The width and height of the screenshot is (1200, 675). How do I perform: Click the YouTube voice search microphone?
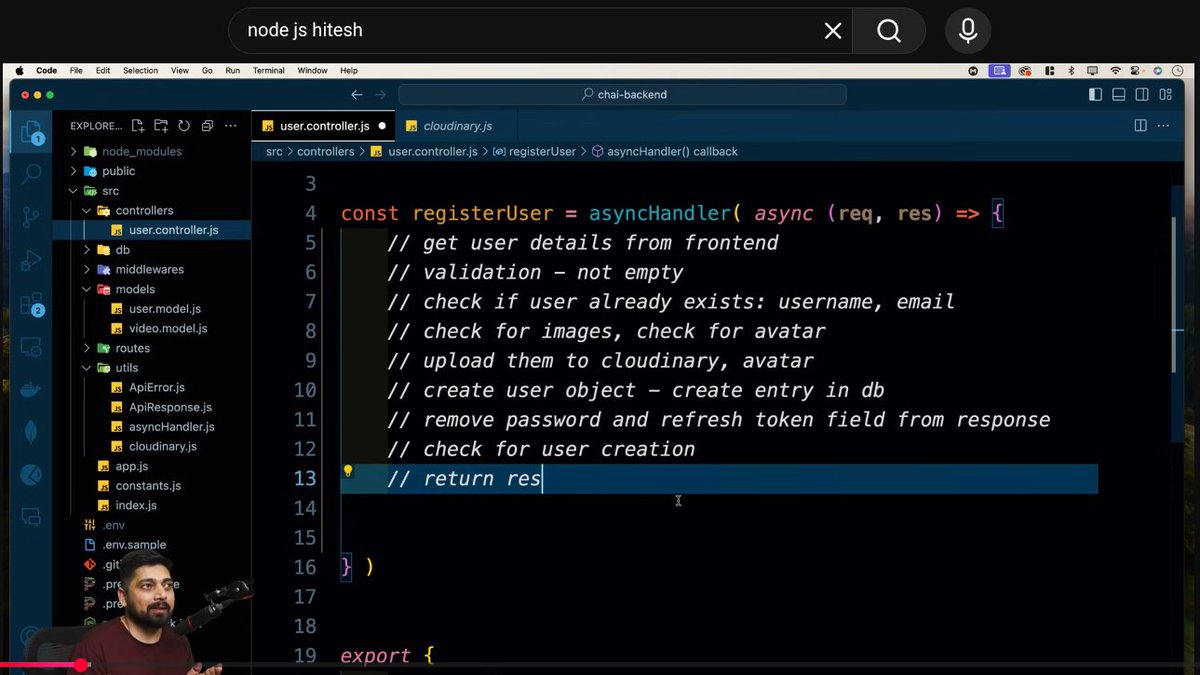coord(967,31)
